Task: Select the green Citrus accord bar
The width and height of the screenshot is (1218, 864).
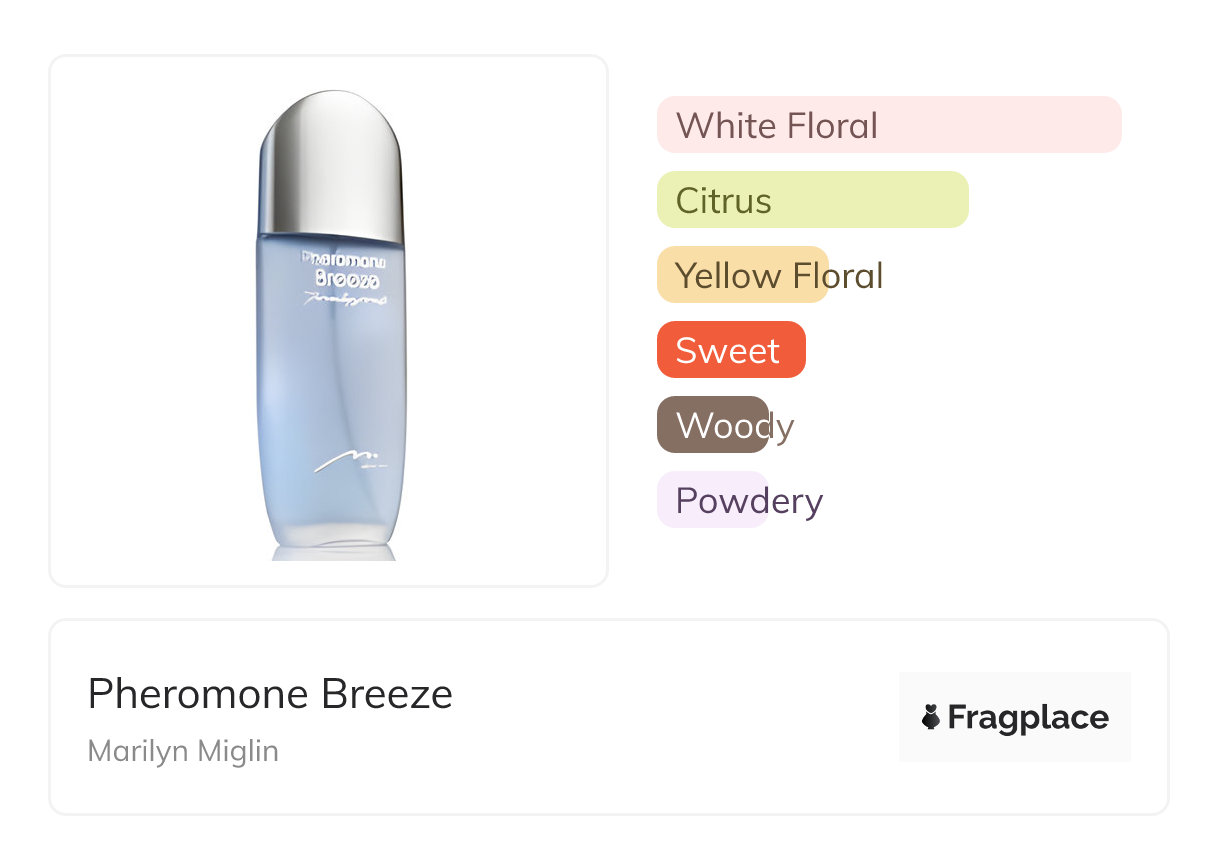Action: 812,200
